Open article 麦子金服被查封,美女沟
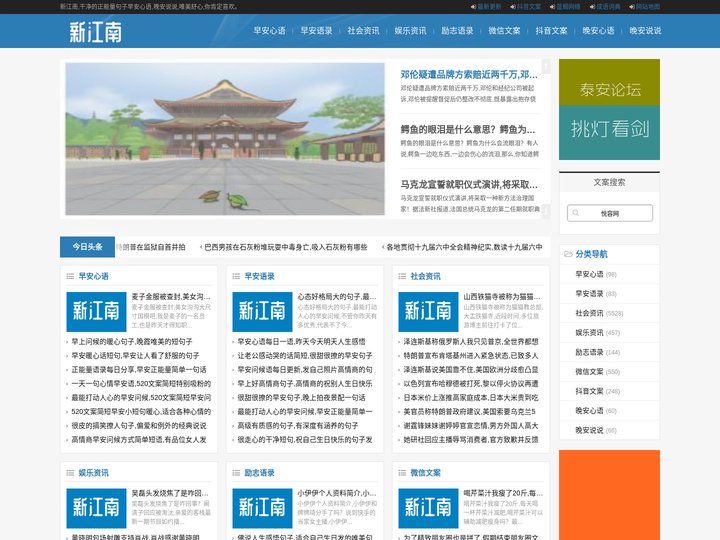 click(171, 297)
